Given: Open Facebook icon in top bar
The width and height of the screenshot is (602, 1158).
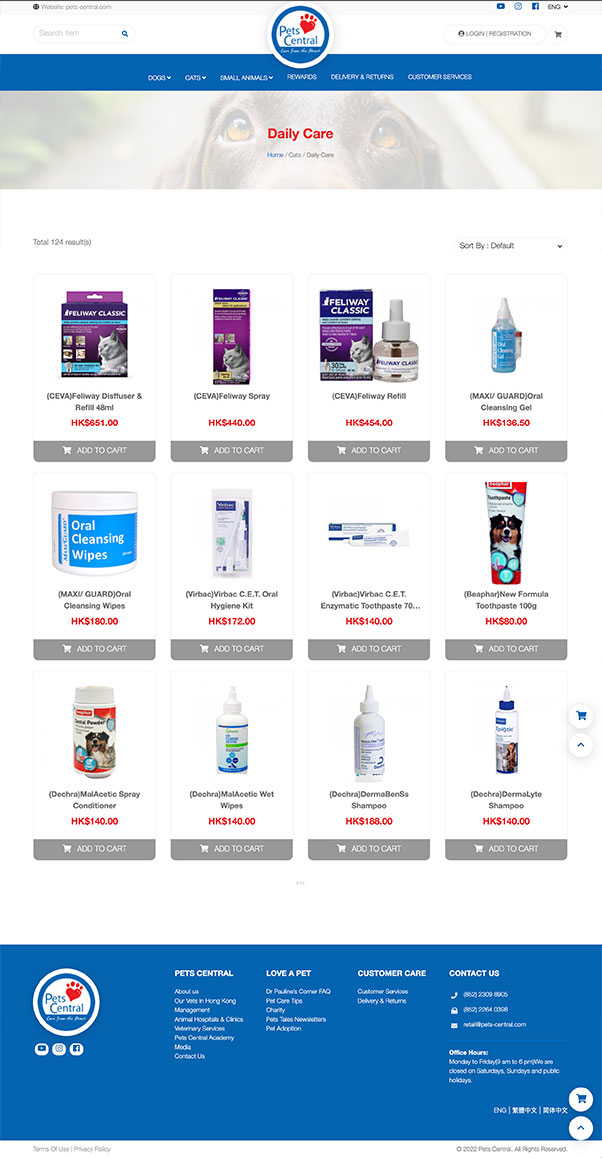Looking at the screenshot, I should 535,6.
